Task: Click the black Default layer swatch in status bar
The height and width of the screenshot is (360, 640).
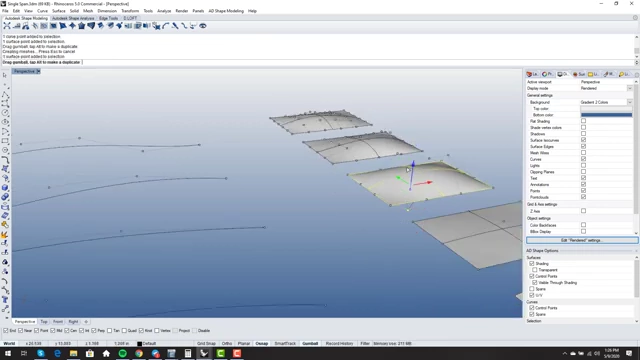Action: click(x=140, y=344)
